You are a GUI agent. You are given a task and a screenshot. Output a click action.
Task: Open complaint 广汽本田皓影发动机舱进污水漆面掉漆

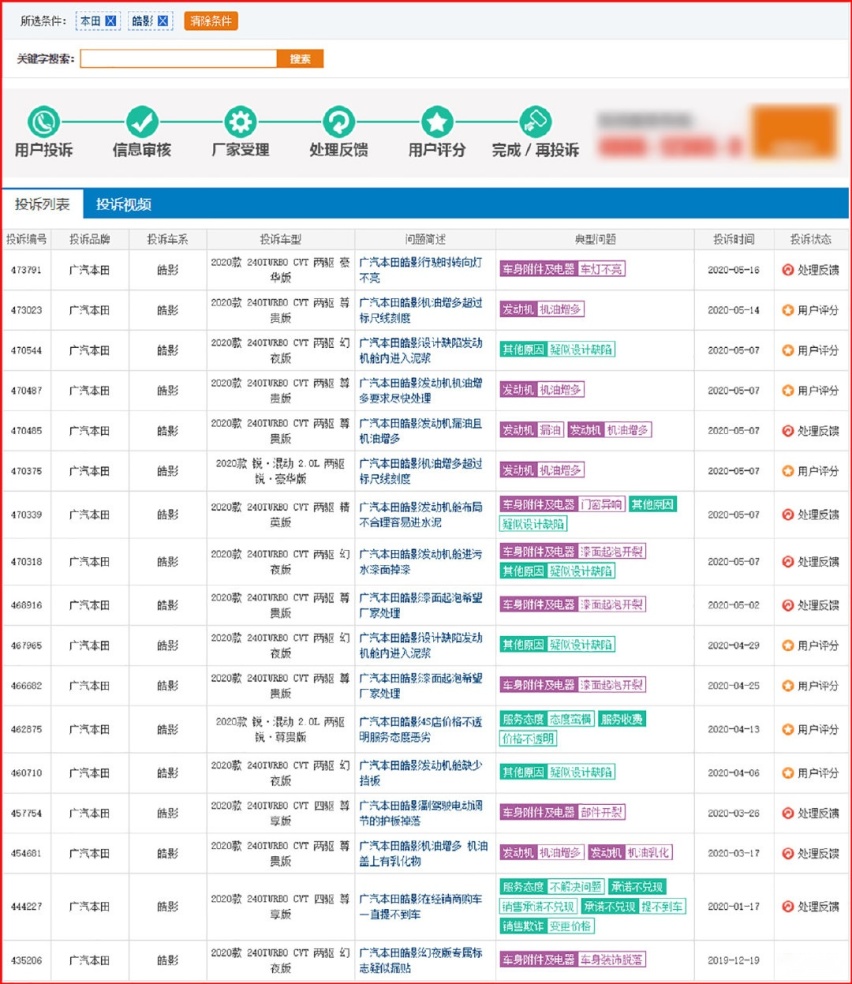(x=420, y=562)
